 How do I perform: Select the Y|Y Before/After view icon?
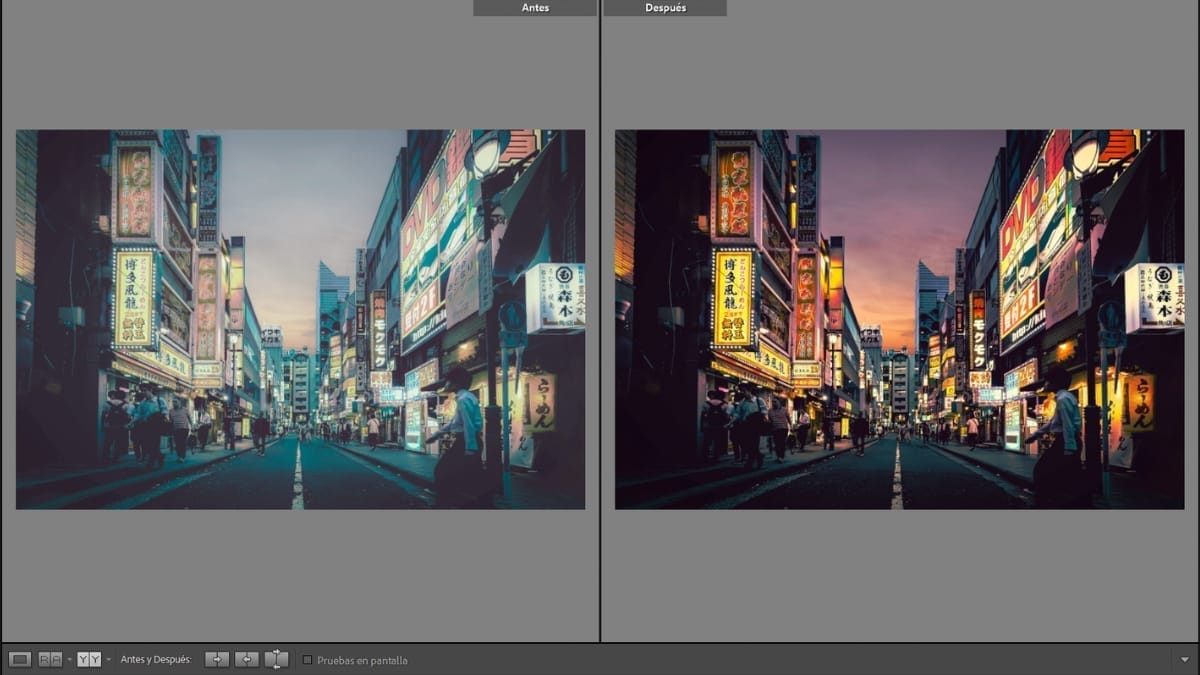click(88, 659)
